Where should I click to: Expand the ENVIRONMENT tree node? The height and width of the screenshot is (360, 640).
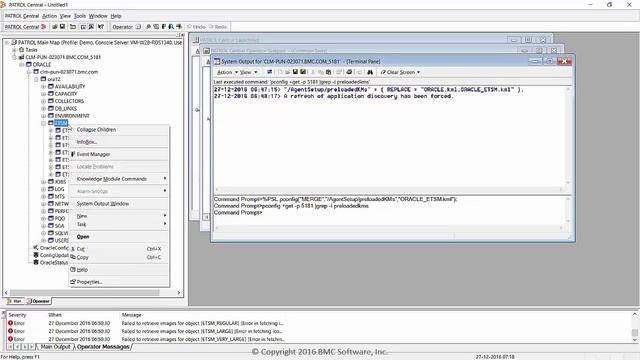[x=44, y=116]
